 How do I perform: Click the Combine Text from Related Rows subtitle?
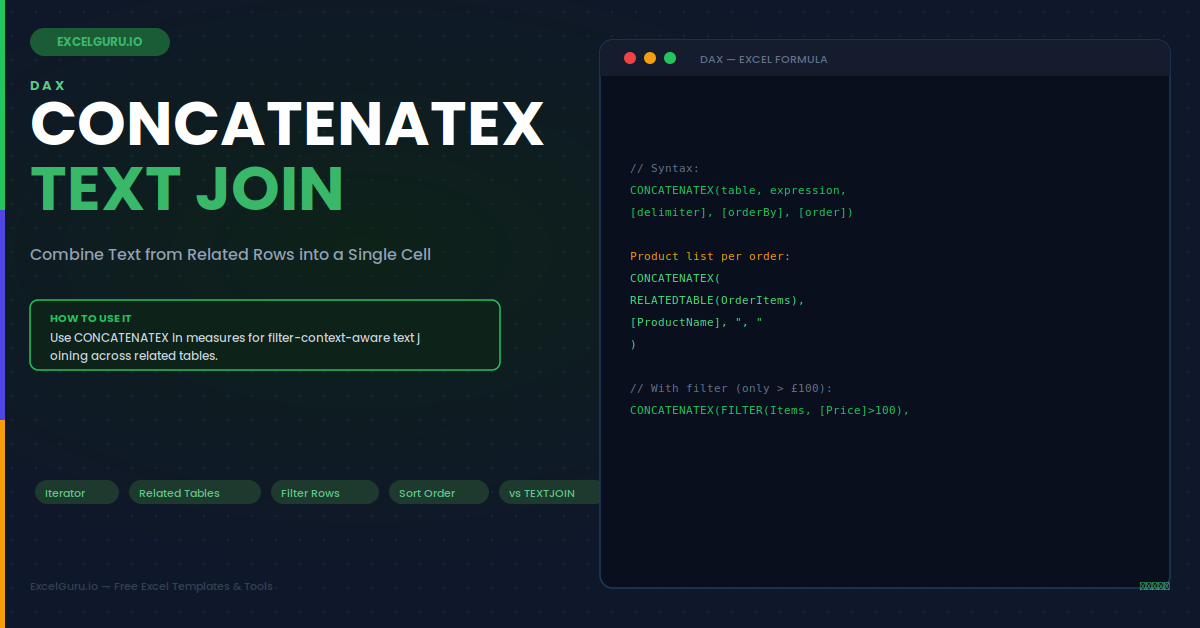231,254
